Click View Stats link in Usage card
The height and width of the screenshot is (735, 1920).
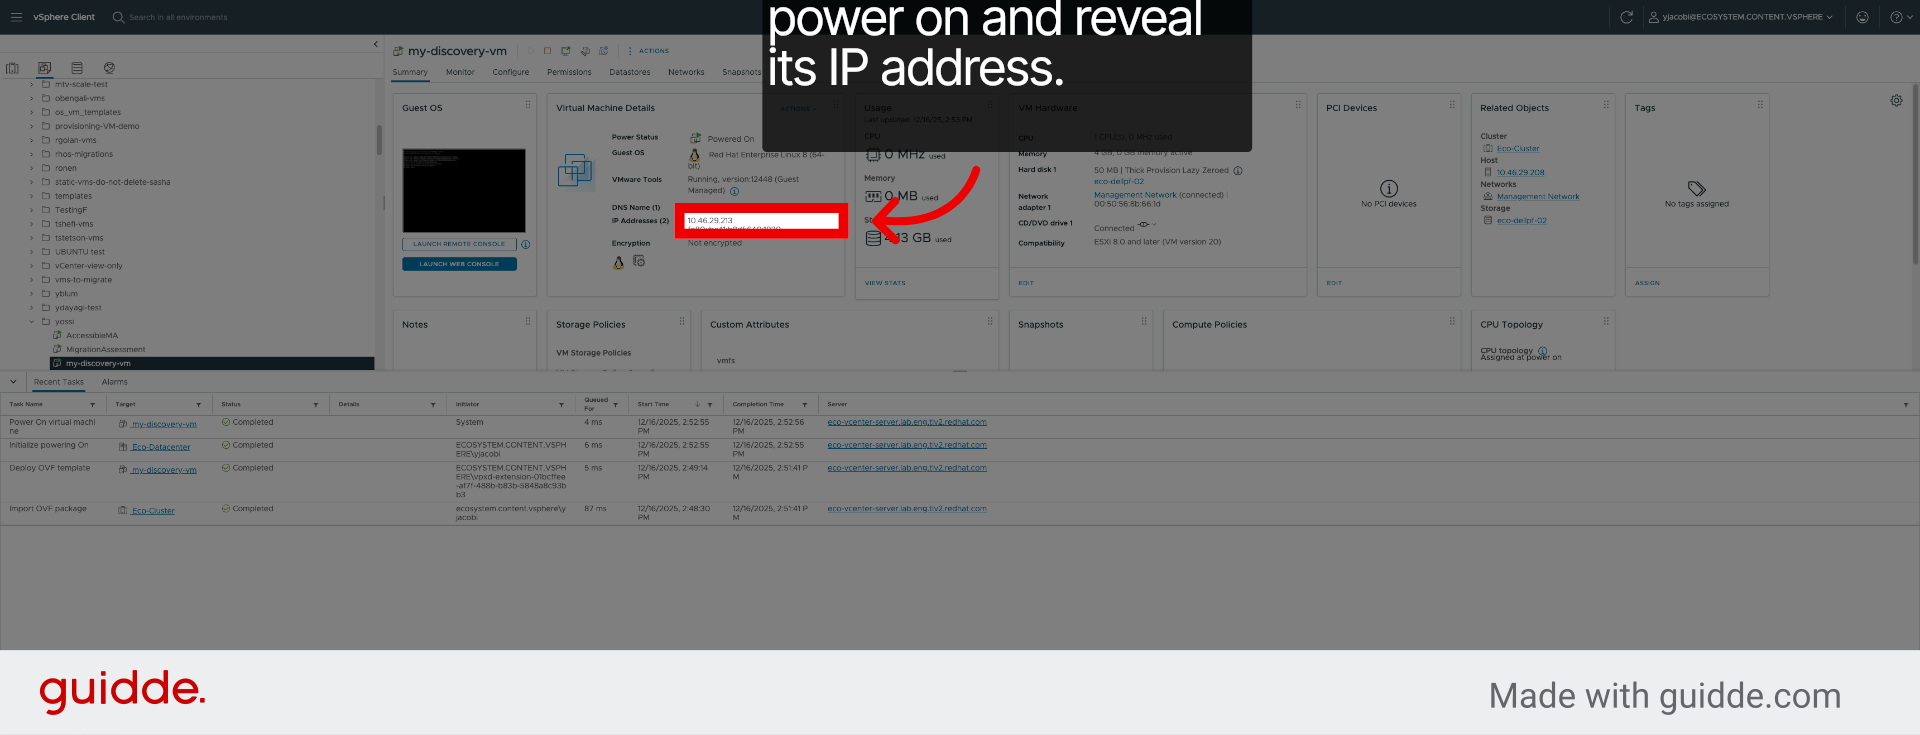coord(885,283)
